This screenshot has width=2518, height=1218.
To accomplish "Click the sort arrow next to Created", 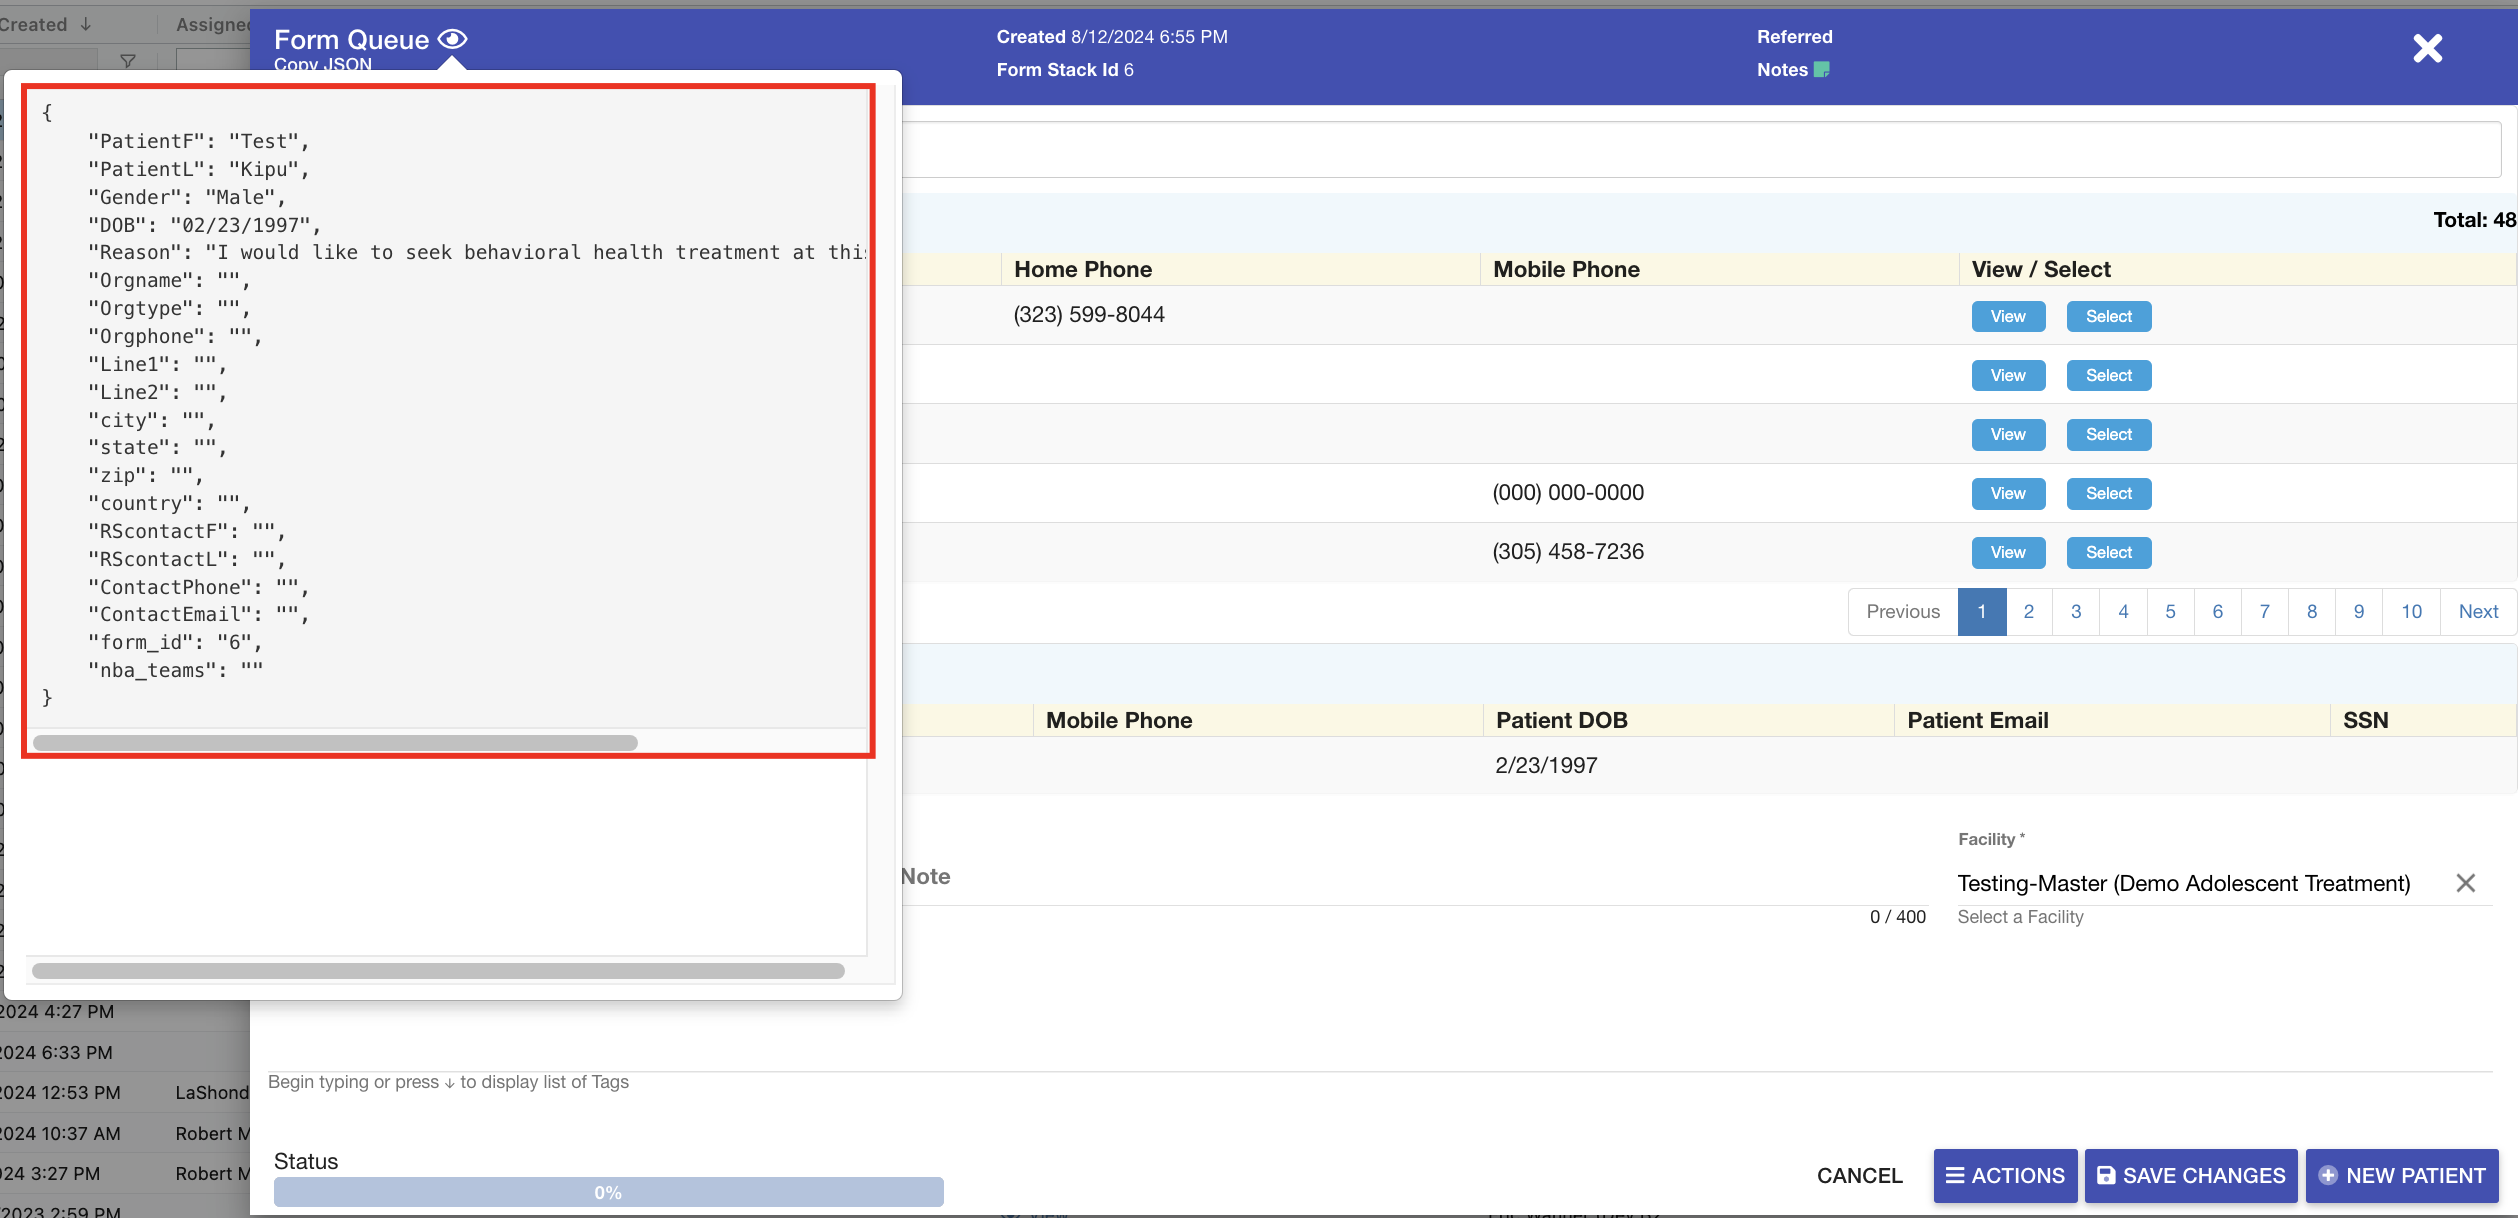I will [x=84, y=24].
